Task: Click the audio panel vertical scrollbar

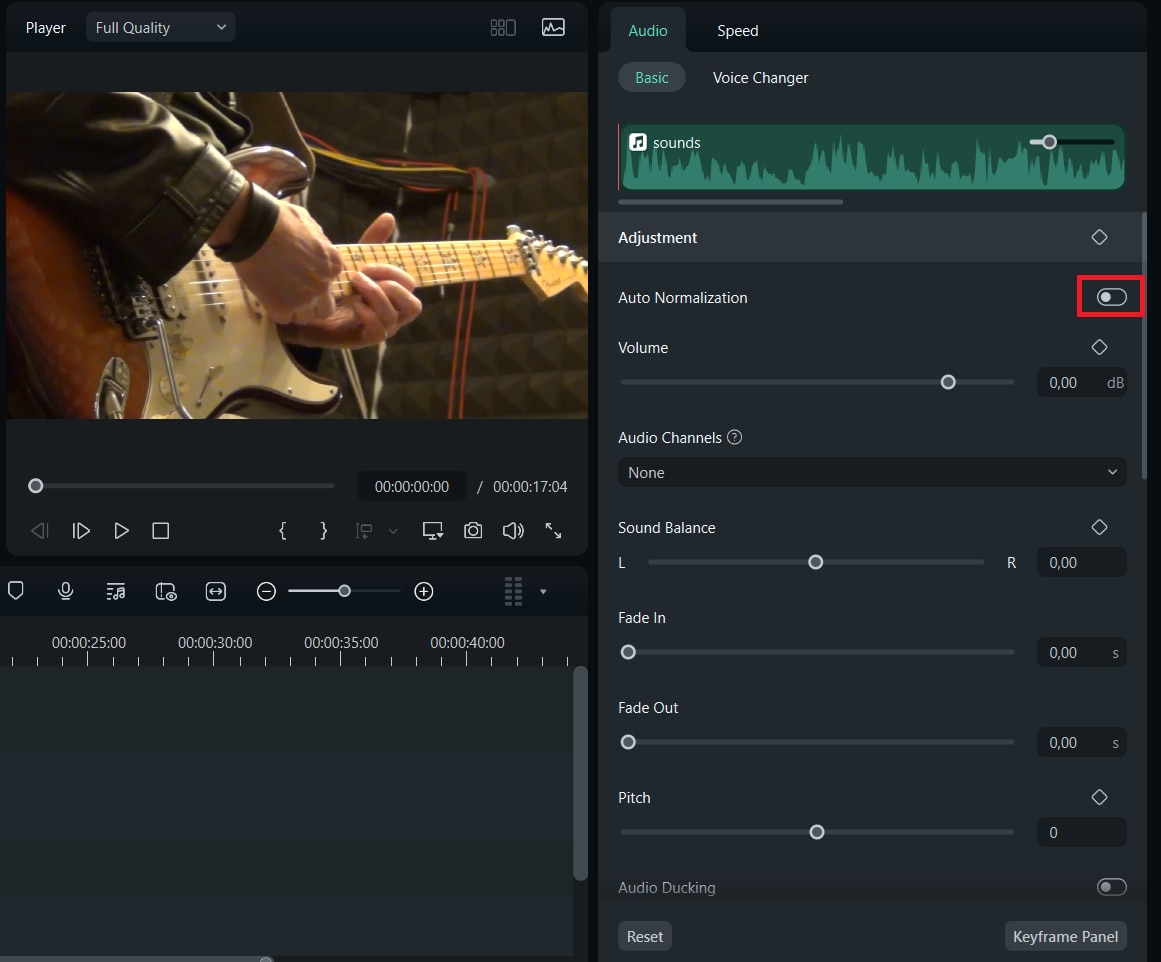Action: pos(1144,345)
